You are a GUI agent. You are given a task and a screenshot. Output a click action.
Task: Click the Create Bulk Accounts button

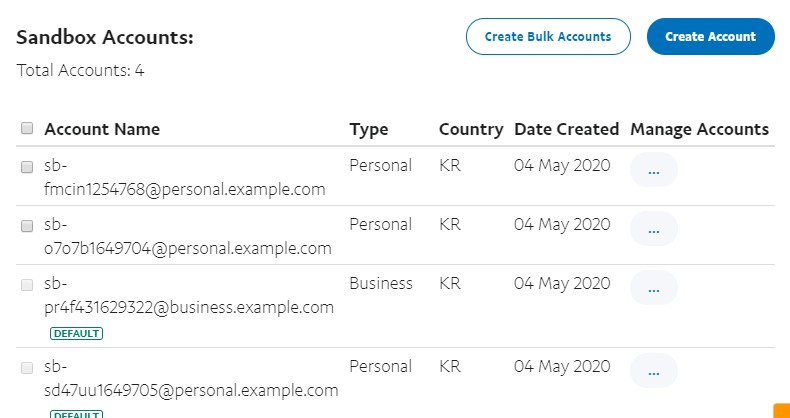point(548,36)
